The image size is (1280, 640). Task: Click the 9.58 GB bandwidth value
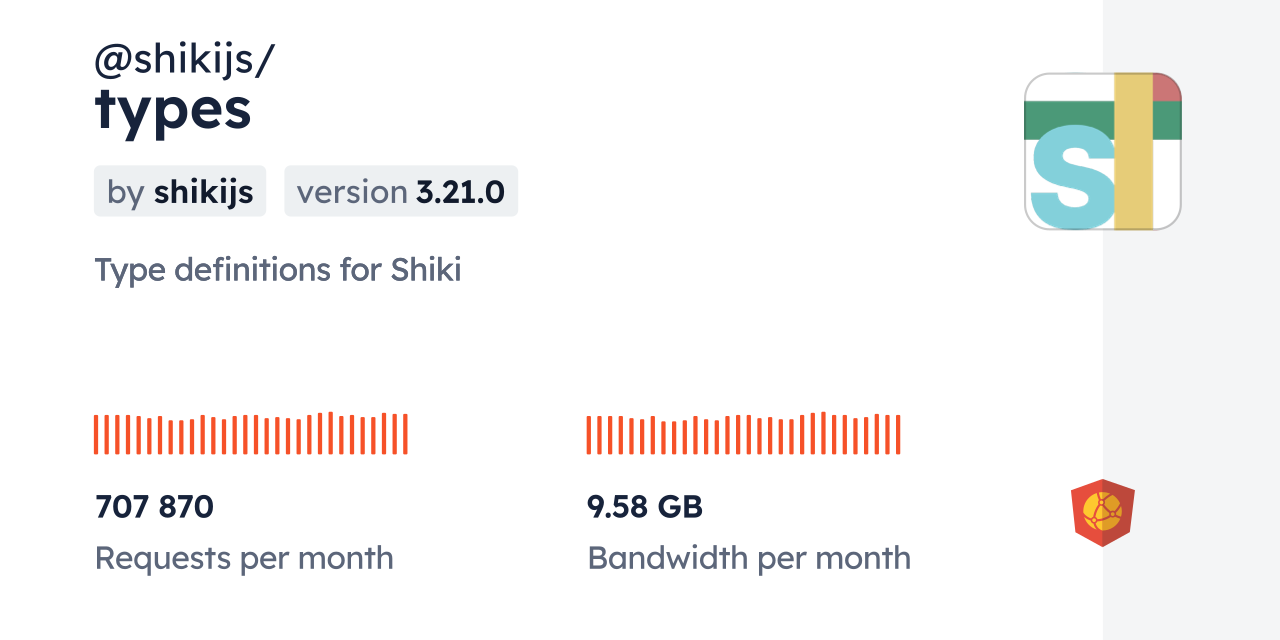point(645,507)
